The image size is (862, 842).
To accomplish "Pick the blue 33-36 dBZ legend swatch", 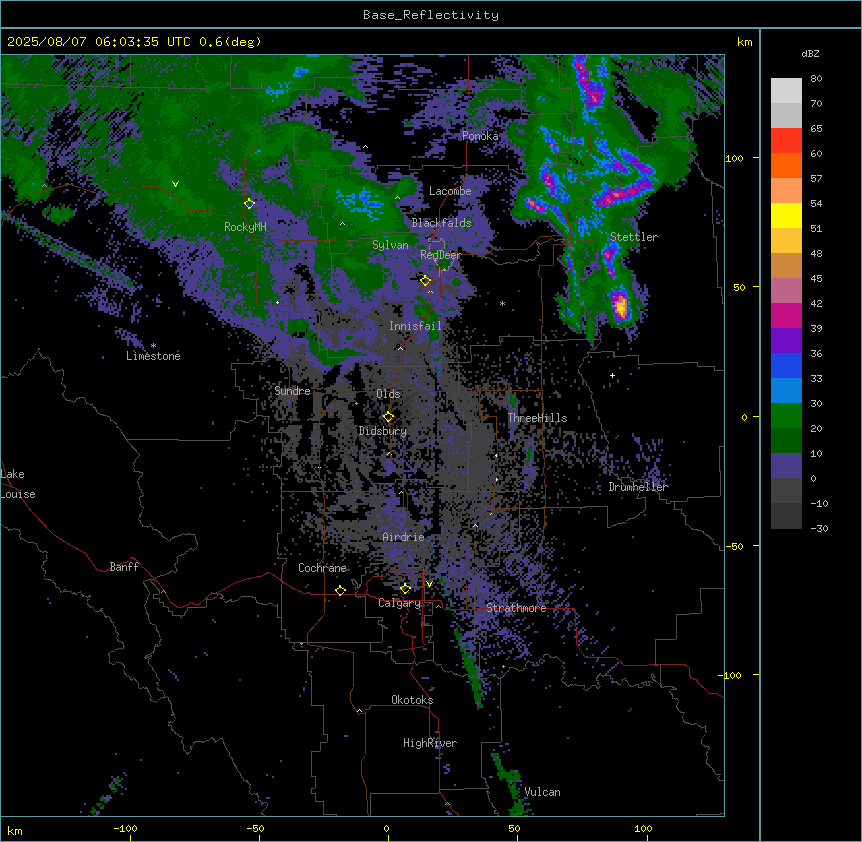I will (x=786, y=365).
